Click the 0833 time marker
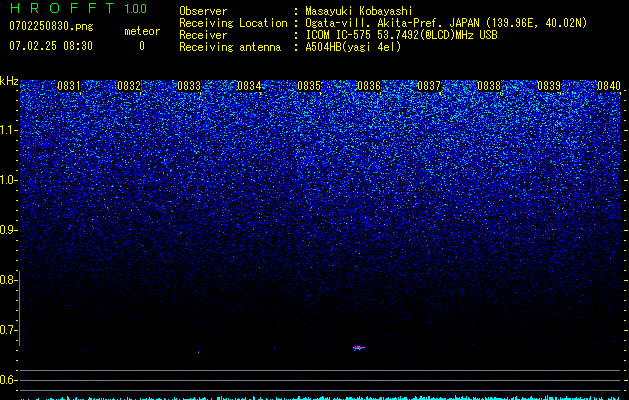 pyautogui.click(x=189, y=86)
